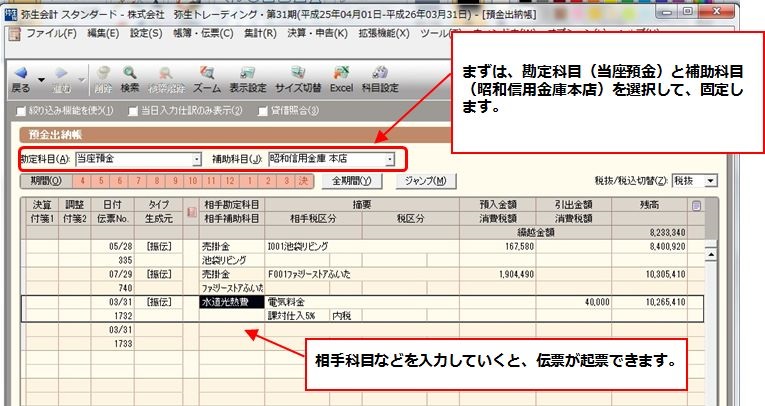Click the 167,580 deposit amount cell
The image size is (765, 406).
[498, 246]
